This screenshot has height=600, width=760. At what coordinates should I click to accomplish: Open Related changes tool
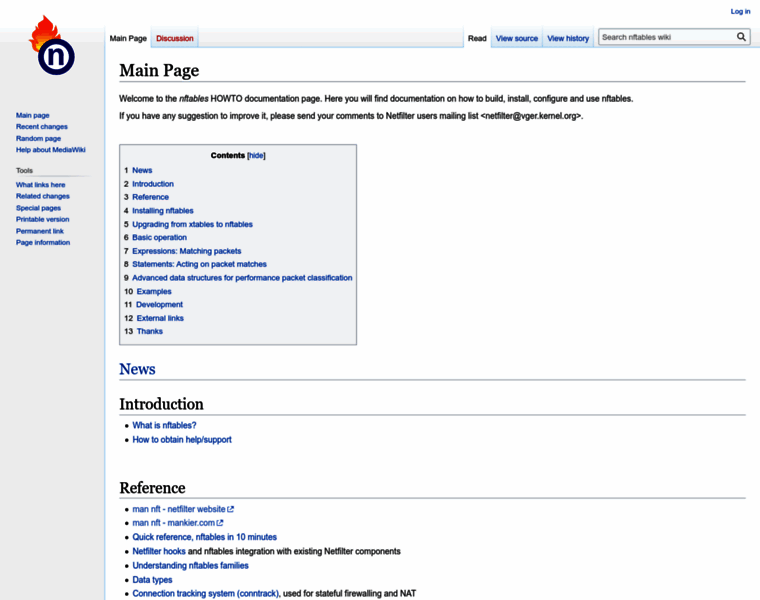pos(43,196)
